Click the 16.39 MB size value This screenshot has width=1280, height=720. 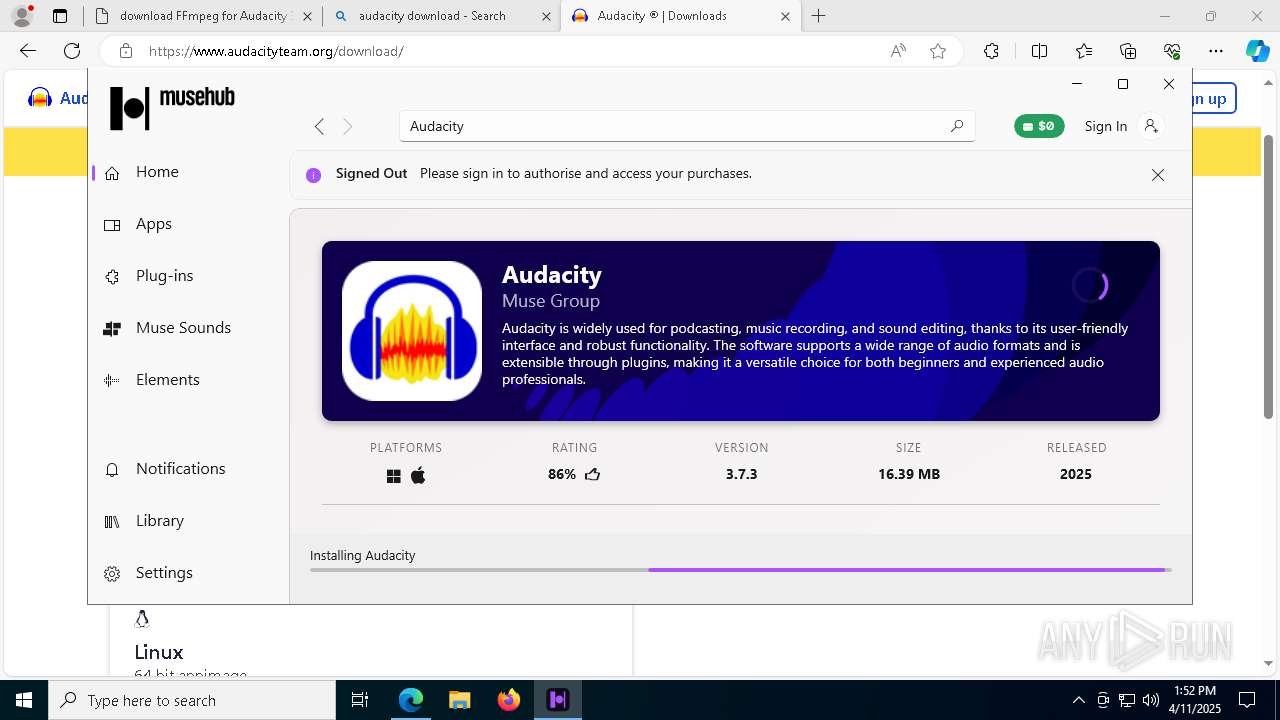pos(909,474)
